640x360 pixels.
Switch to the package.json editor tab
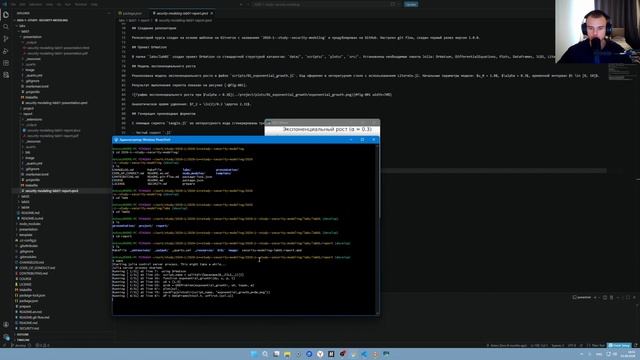click(131, 13)
